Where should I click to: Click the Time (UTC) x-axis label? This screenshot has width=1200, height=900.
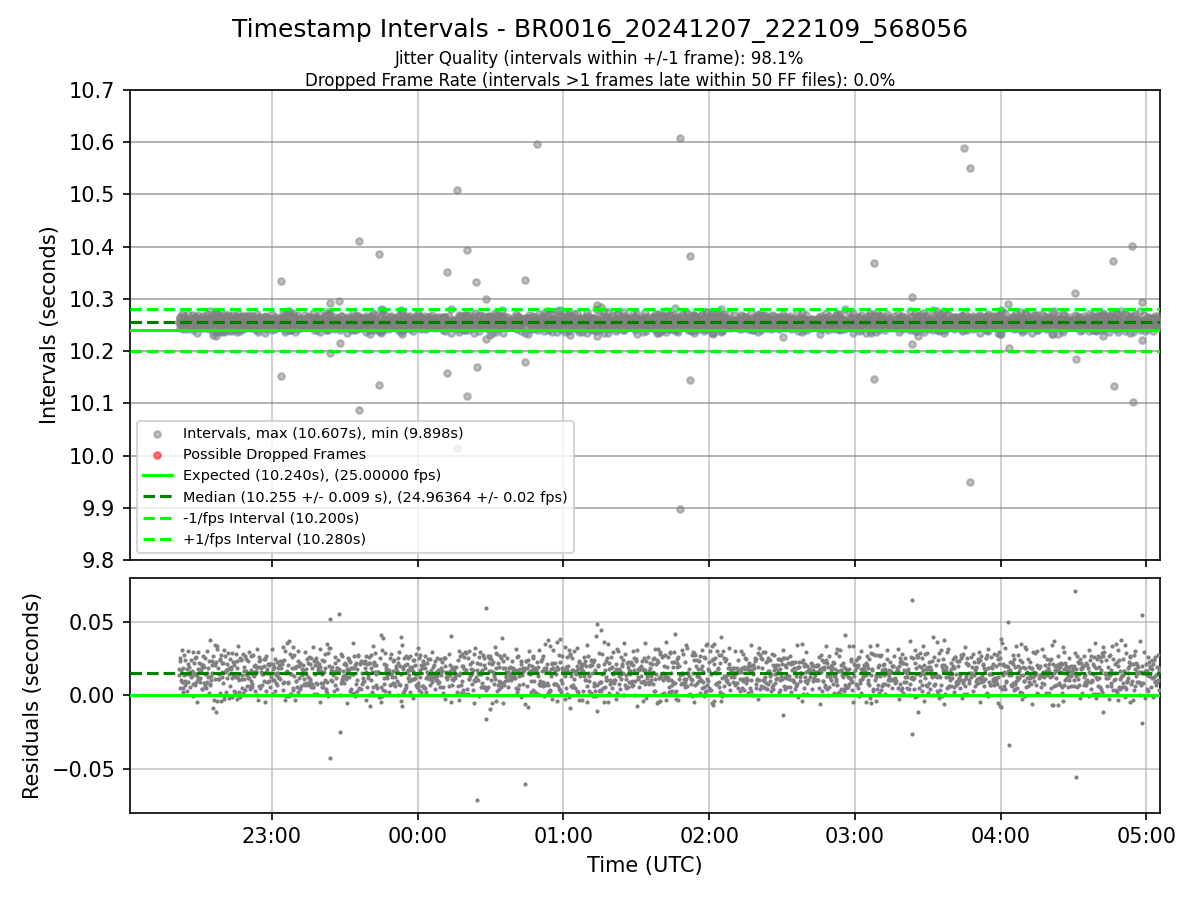(x=644, y=864)
